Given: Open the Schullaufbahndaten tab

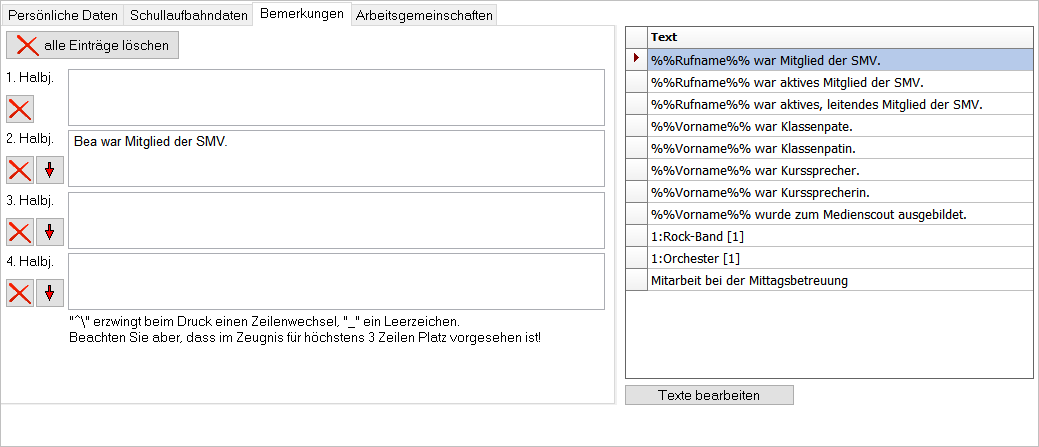Looking at the screenshot, I should 189,16.
